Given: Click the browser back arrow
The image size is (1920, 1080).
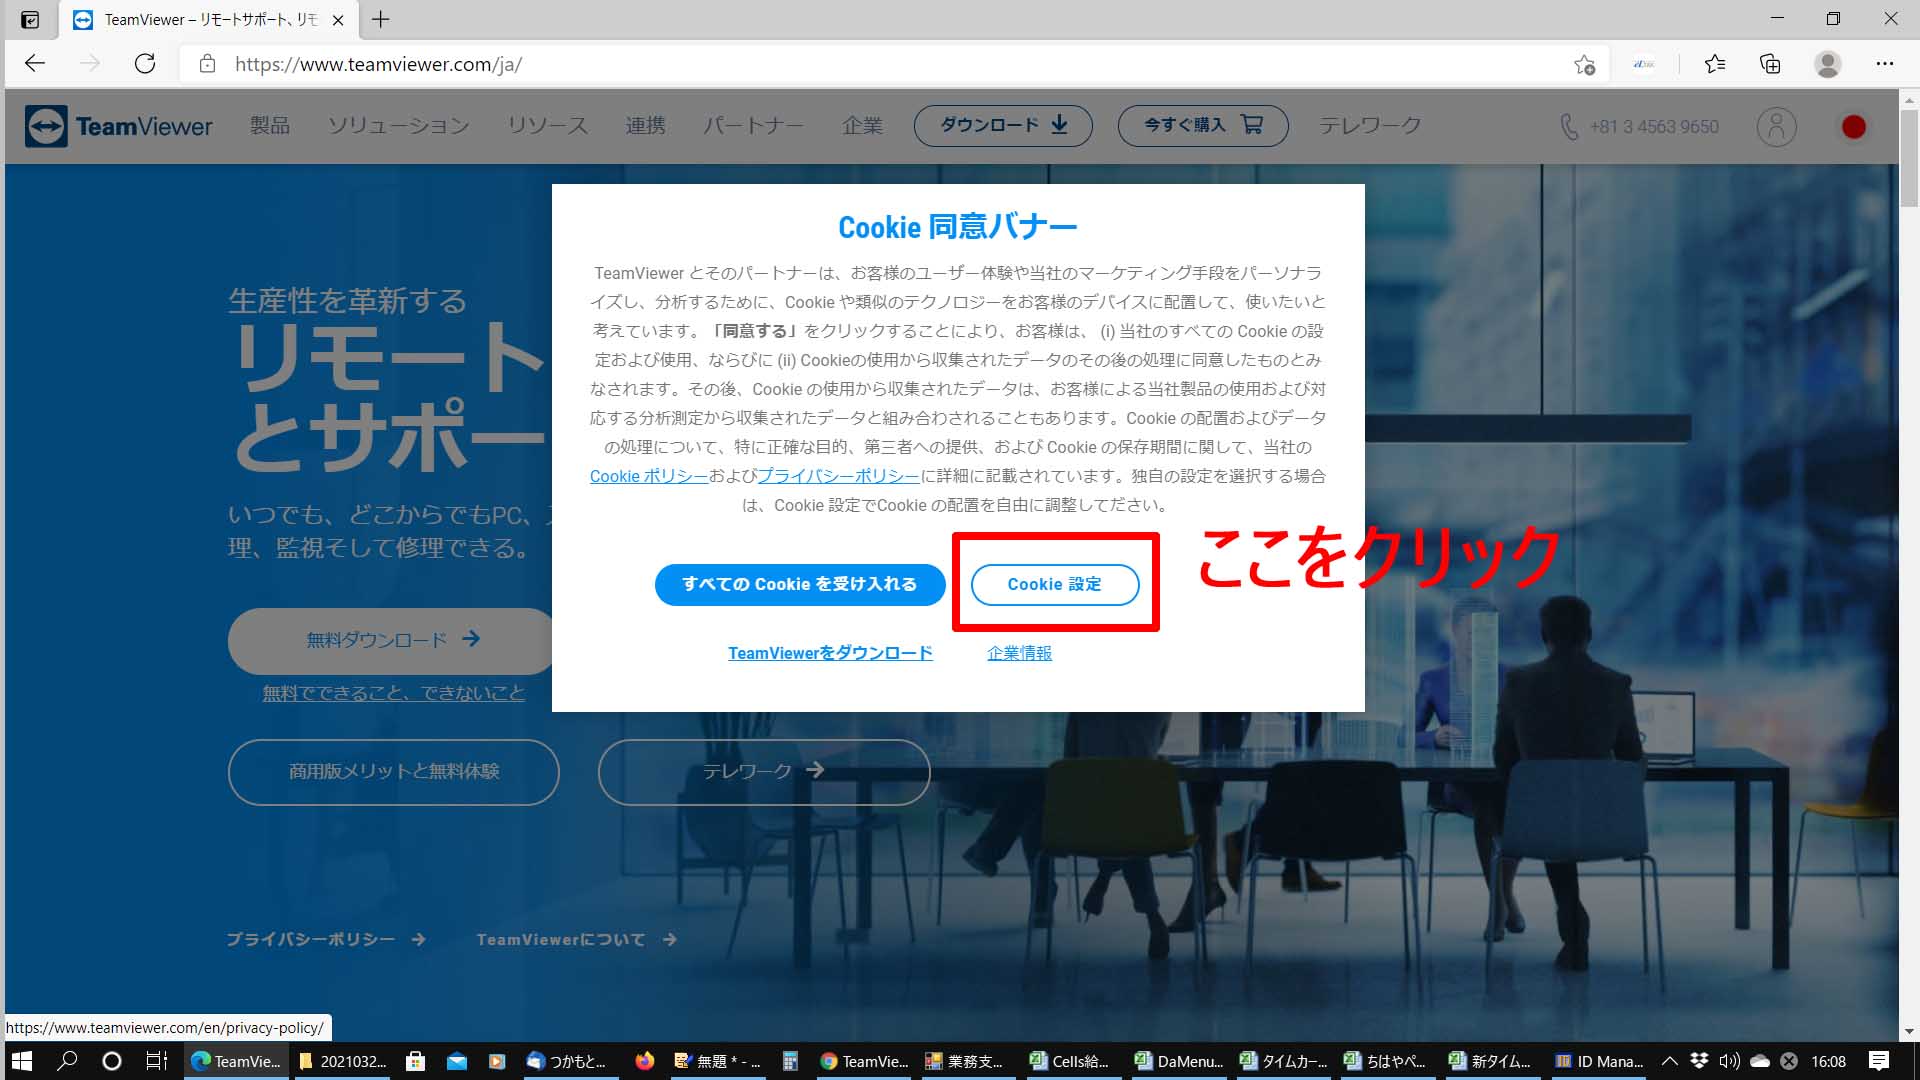Looking at the screenshot, I should point(35,64).
